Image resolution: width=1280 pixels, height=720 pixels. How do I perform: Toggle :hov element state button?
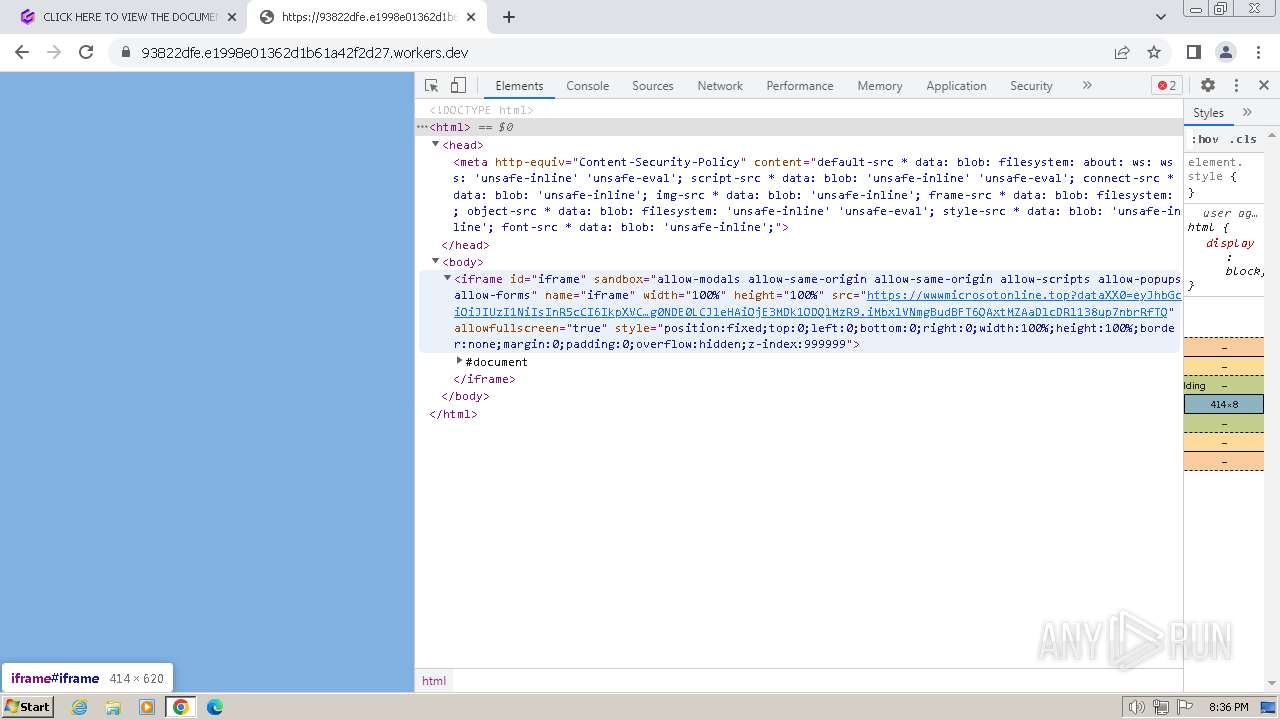tap(1205, 139)
